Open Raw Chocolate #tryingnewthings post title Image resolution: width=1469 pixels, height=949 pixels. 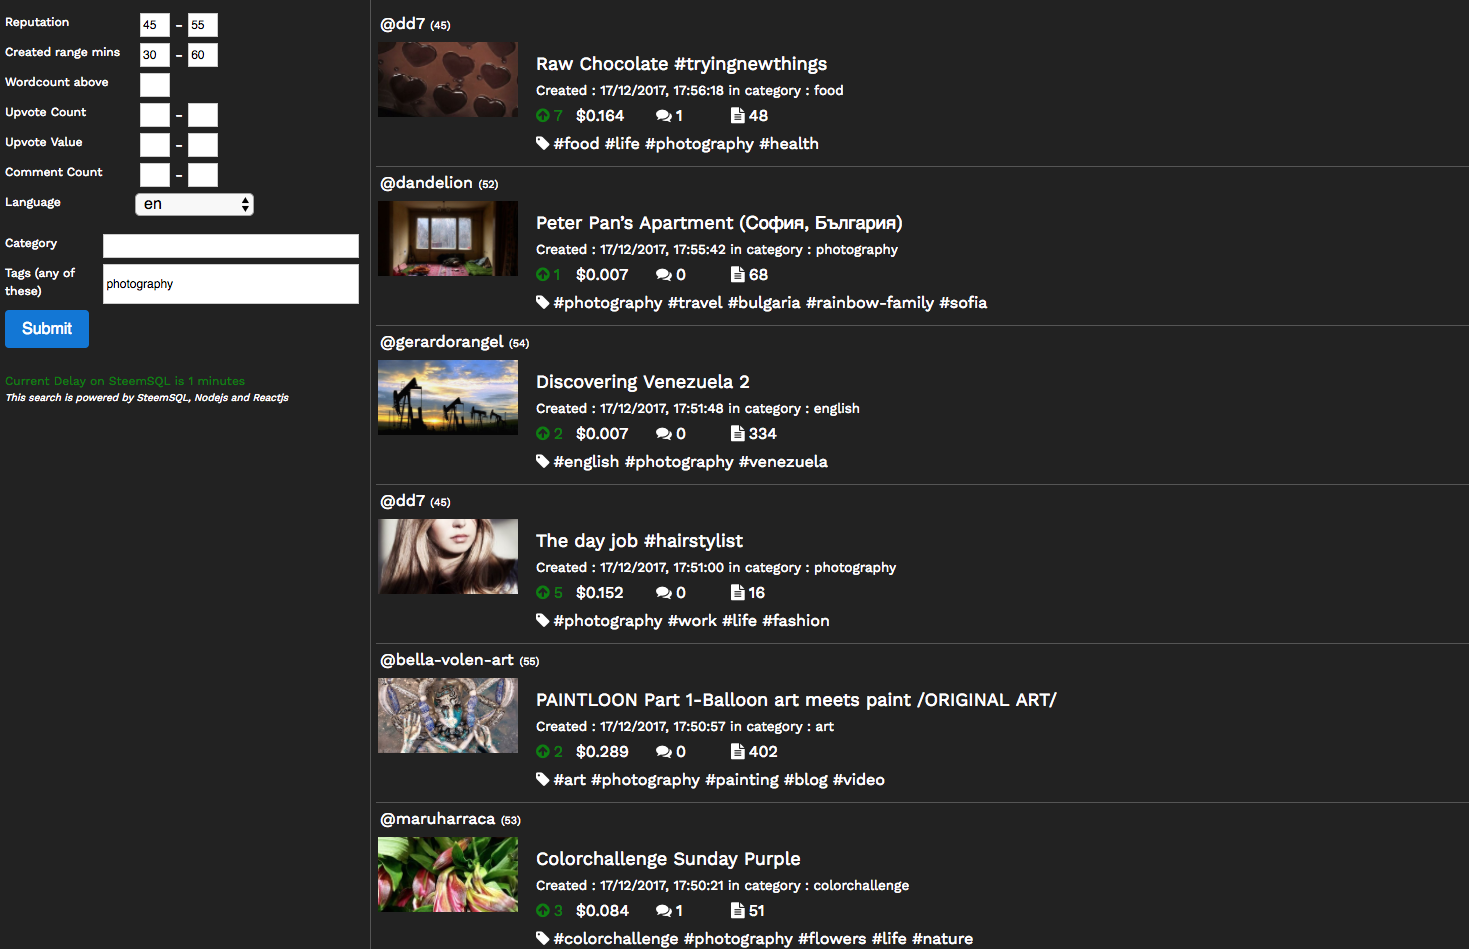(681, 64)
